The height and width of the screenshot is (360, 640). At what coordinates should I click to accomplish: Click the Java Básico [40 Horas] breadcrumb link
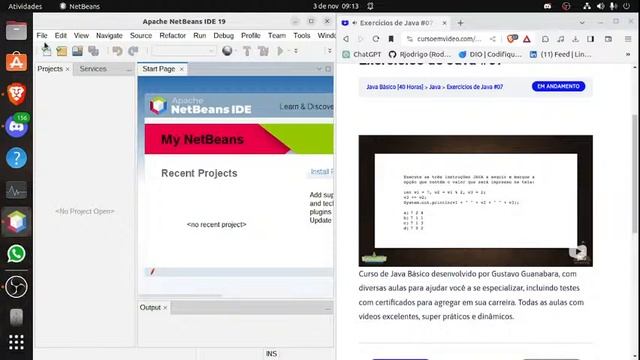tap(395, 87)
